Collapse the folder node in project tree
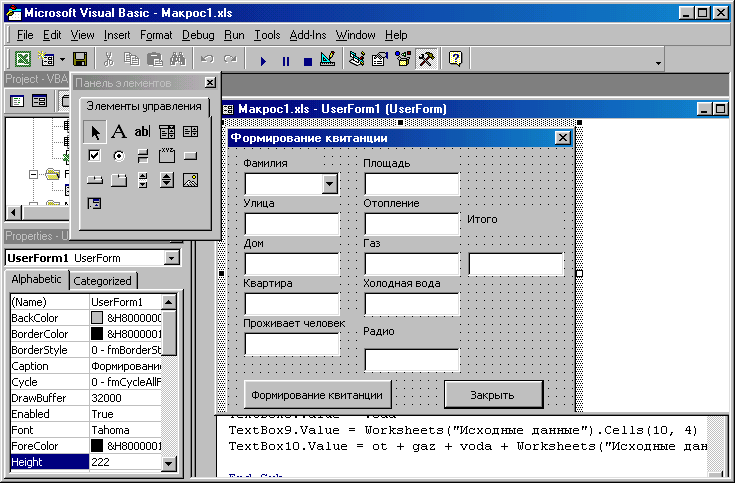Viewport: 735px width, 483px height. (x=33, y=174)
